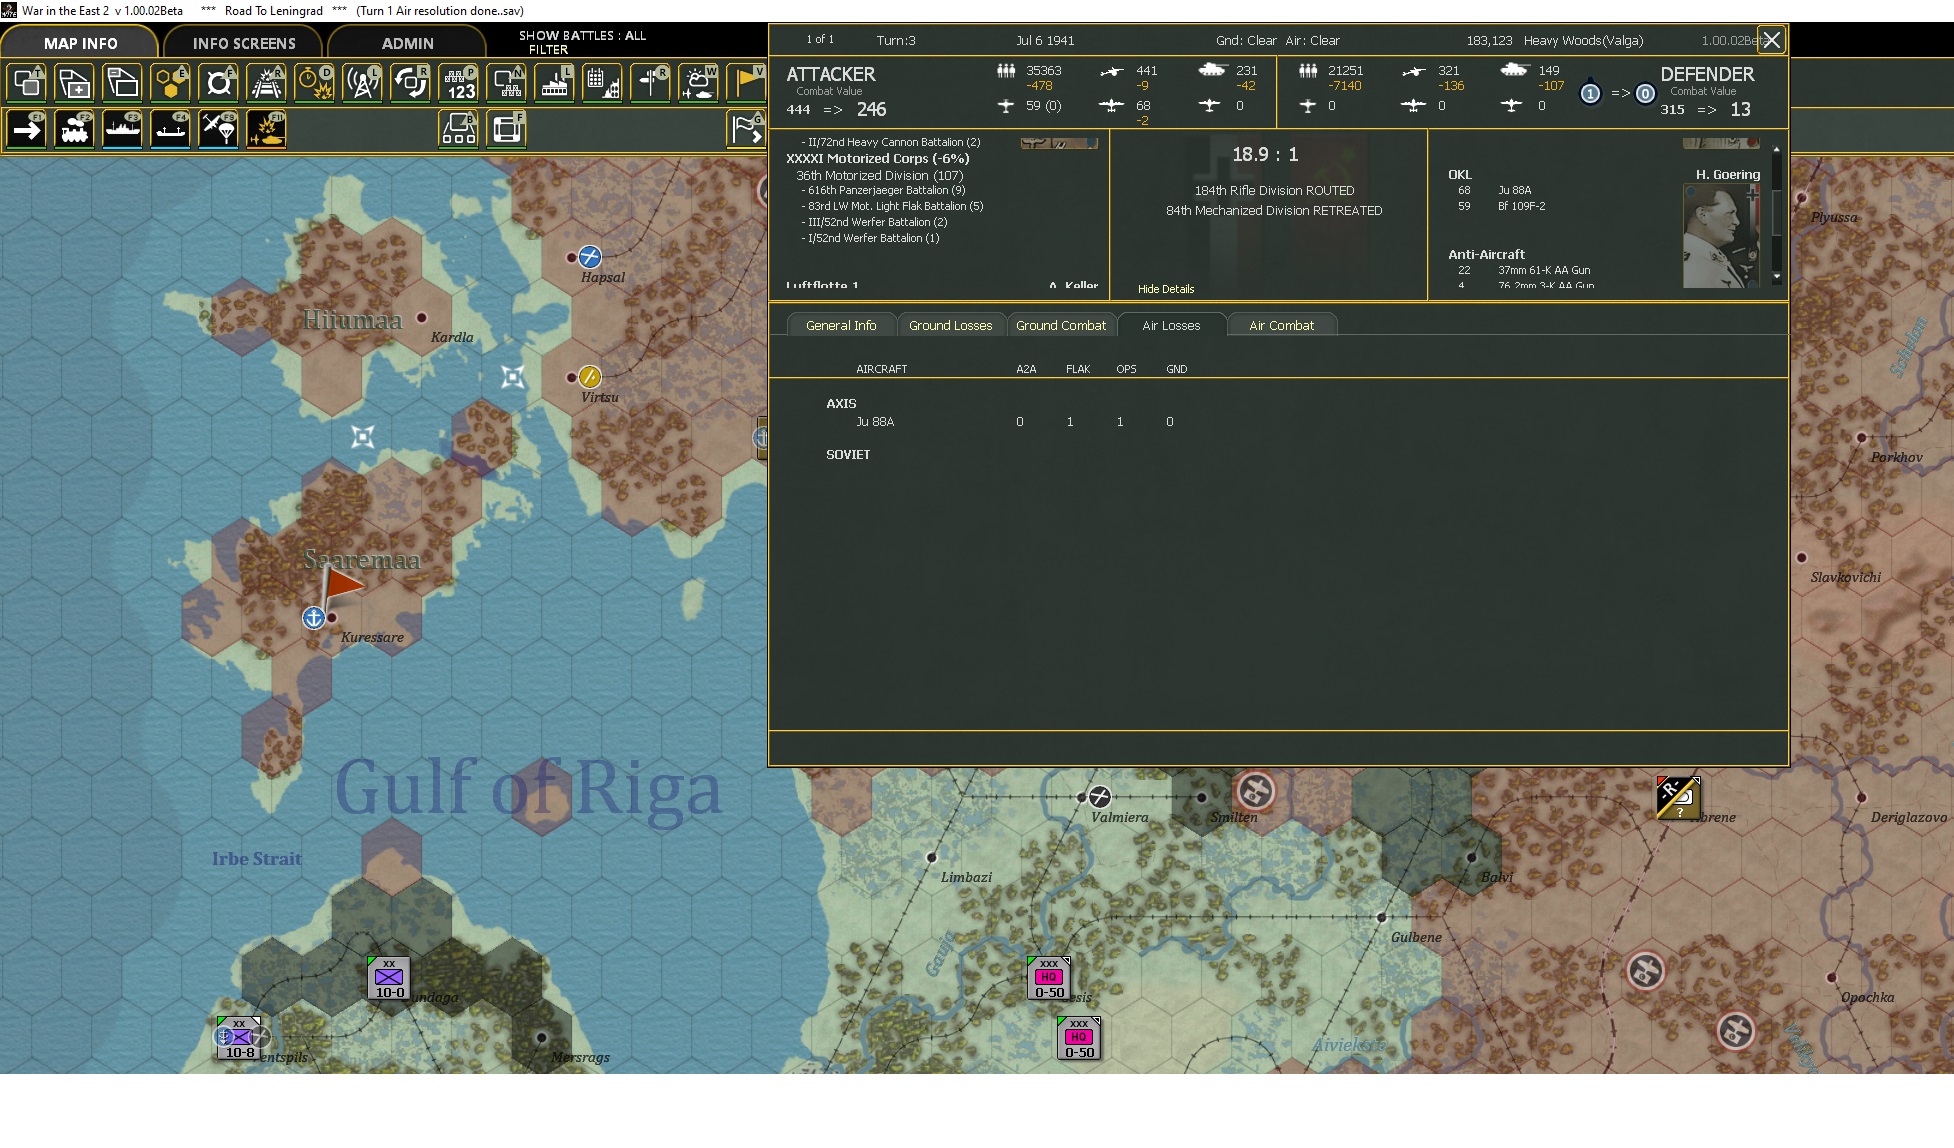This screenshot has width=1954, height=1148.
Task: Click the FLAK column header
Action: point(1078,369)
